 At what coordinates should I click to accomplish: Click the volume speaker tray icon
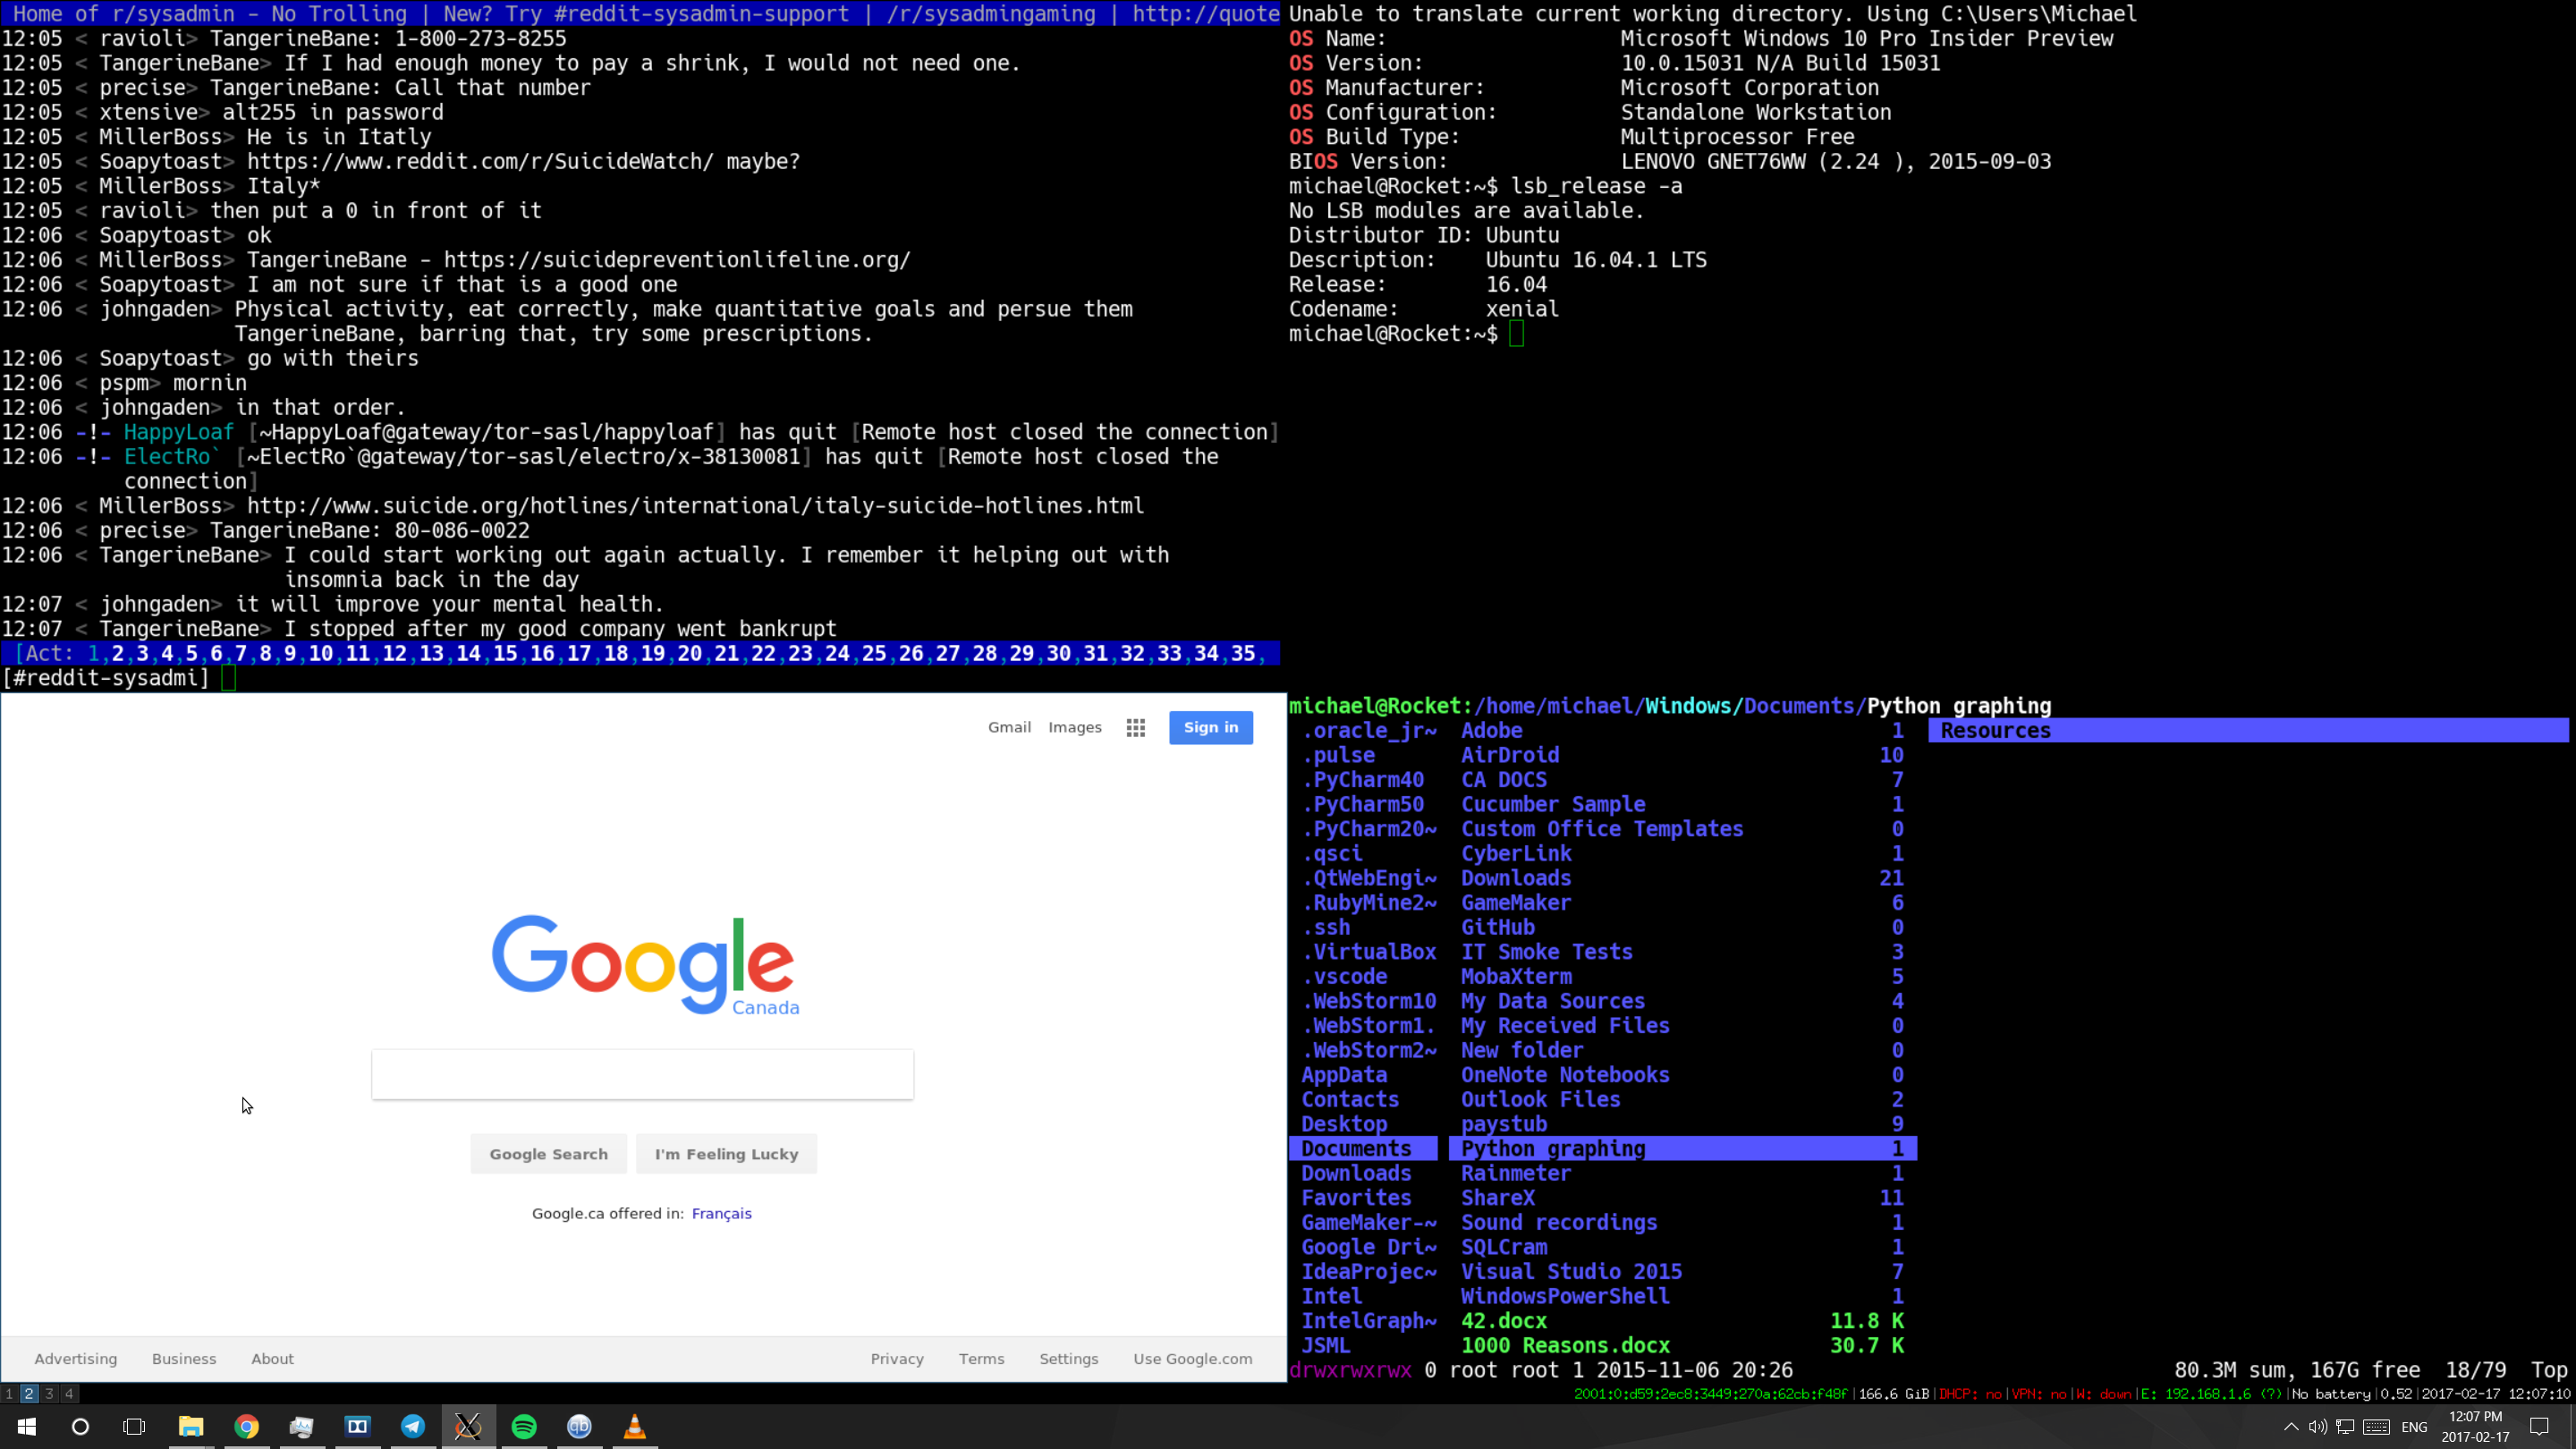pyautogui.click(x=2317, y=1427)
